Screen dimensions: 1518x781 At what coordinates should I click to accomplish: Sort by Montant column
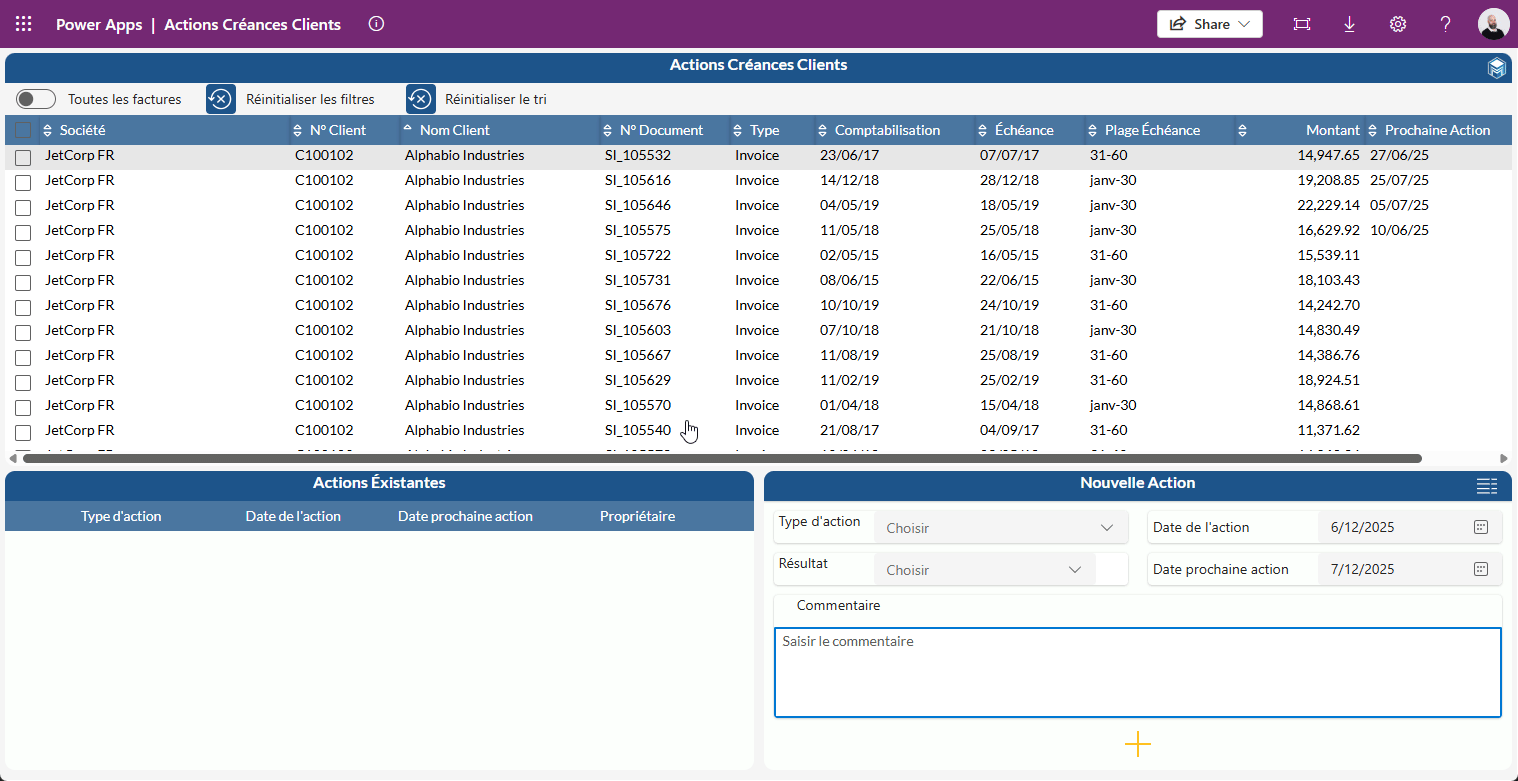(1242, 131)
